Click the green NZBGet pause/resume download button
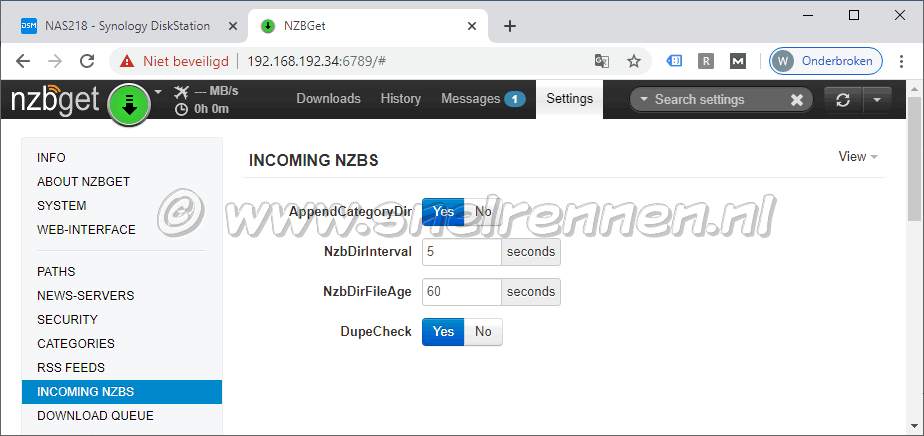 (129, 104)
